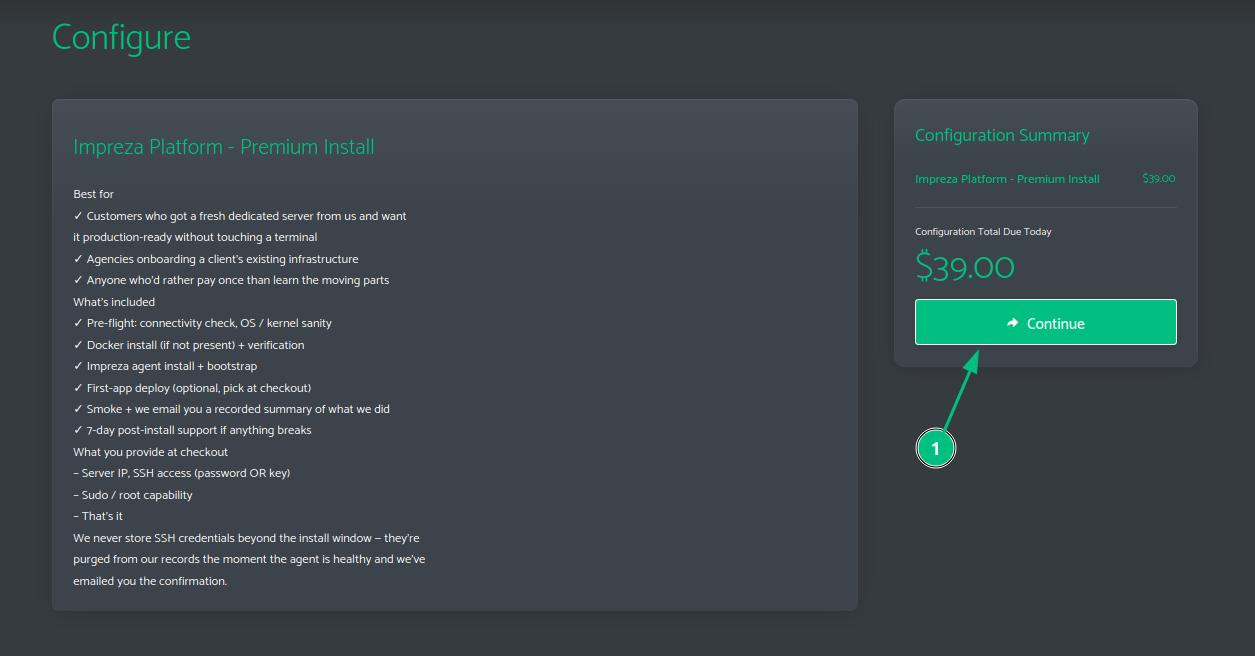Viewport: 1255px width, 656px height.
Task: Click the What's included section label
Action: (x=114, y=302)
